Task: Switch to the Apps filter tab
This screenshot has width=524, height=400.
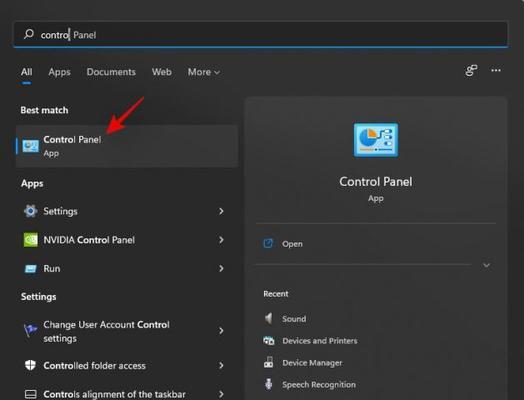Action: pyautogui.click(x=59, y=72)
